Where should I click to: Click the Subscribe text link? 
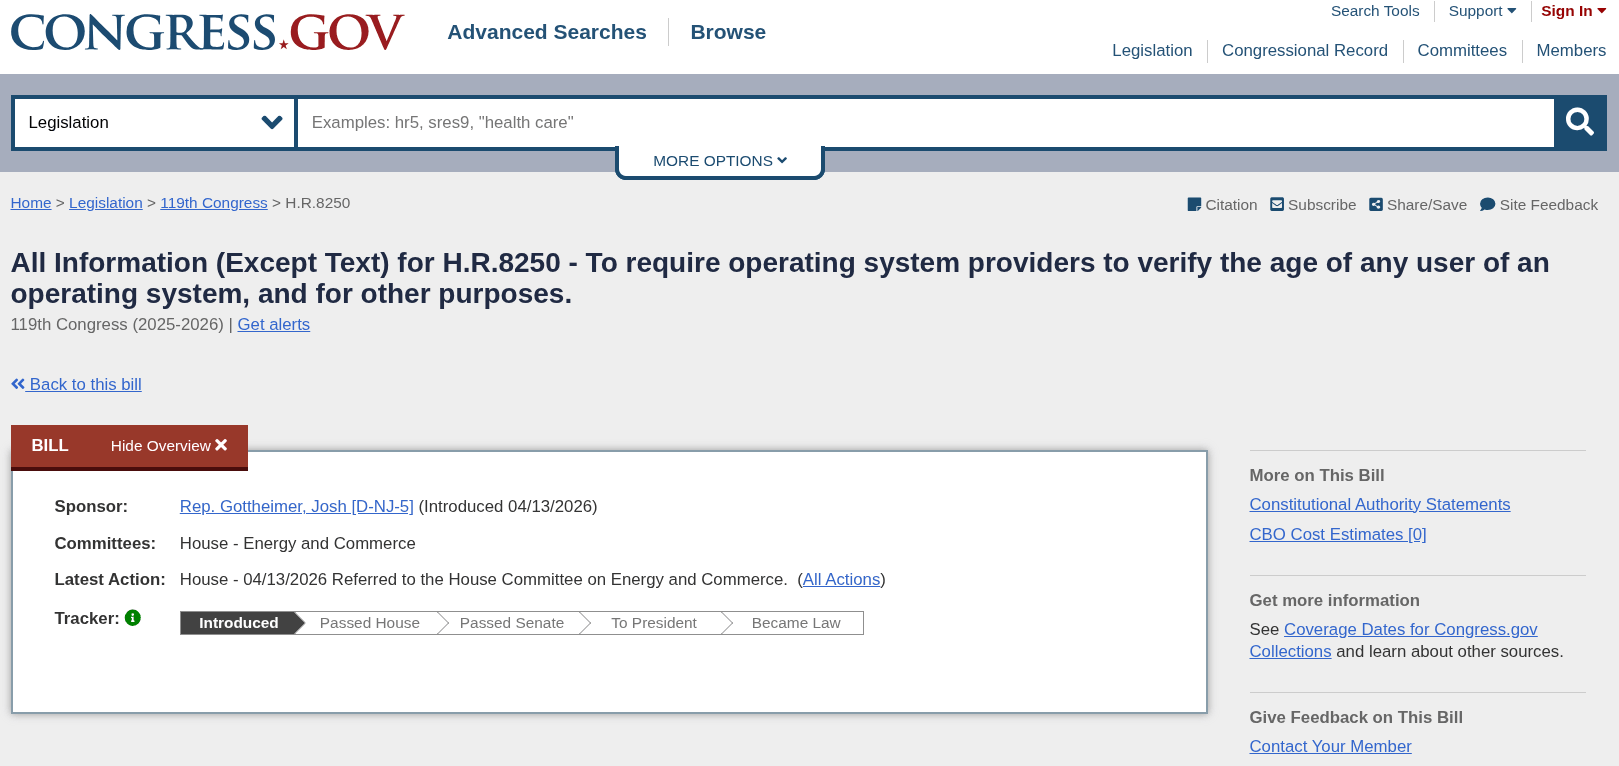[x=1322, y=205]
